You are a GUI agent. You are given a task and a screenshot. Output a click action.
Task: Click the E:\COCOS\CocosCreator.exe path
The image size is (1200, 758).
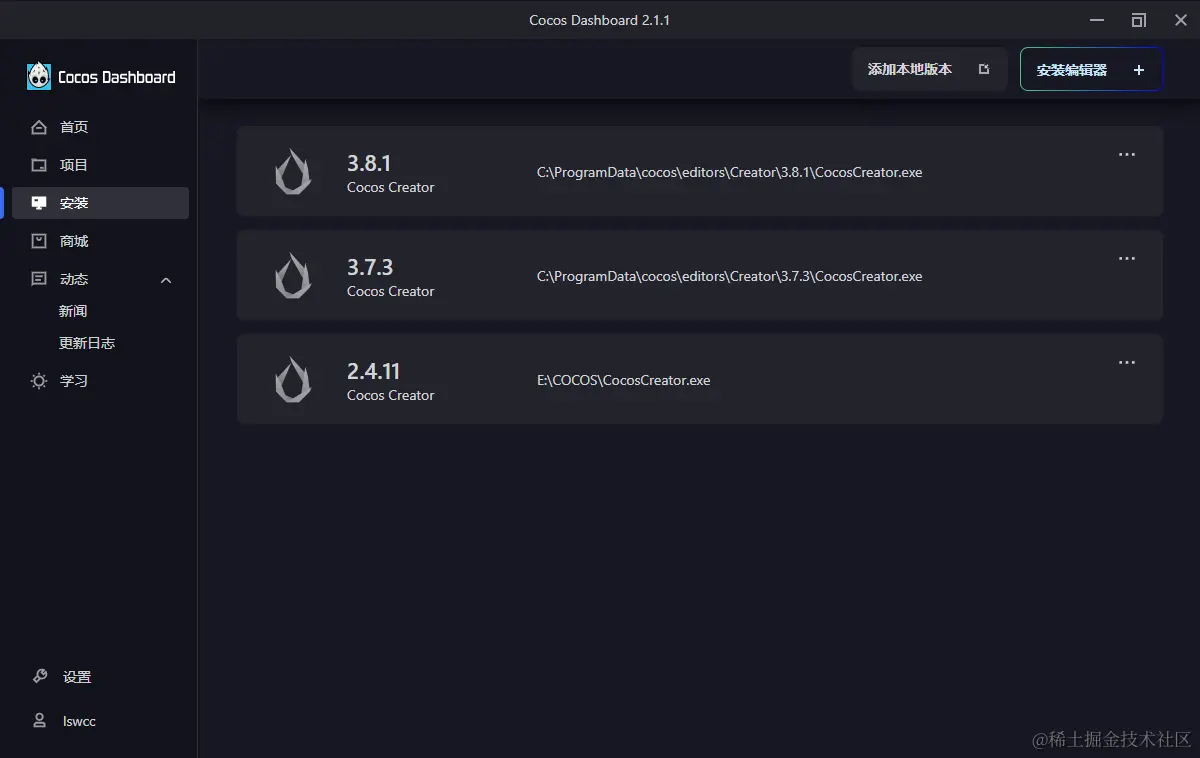tap(624, 380)
